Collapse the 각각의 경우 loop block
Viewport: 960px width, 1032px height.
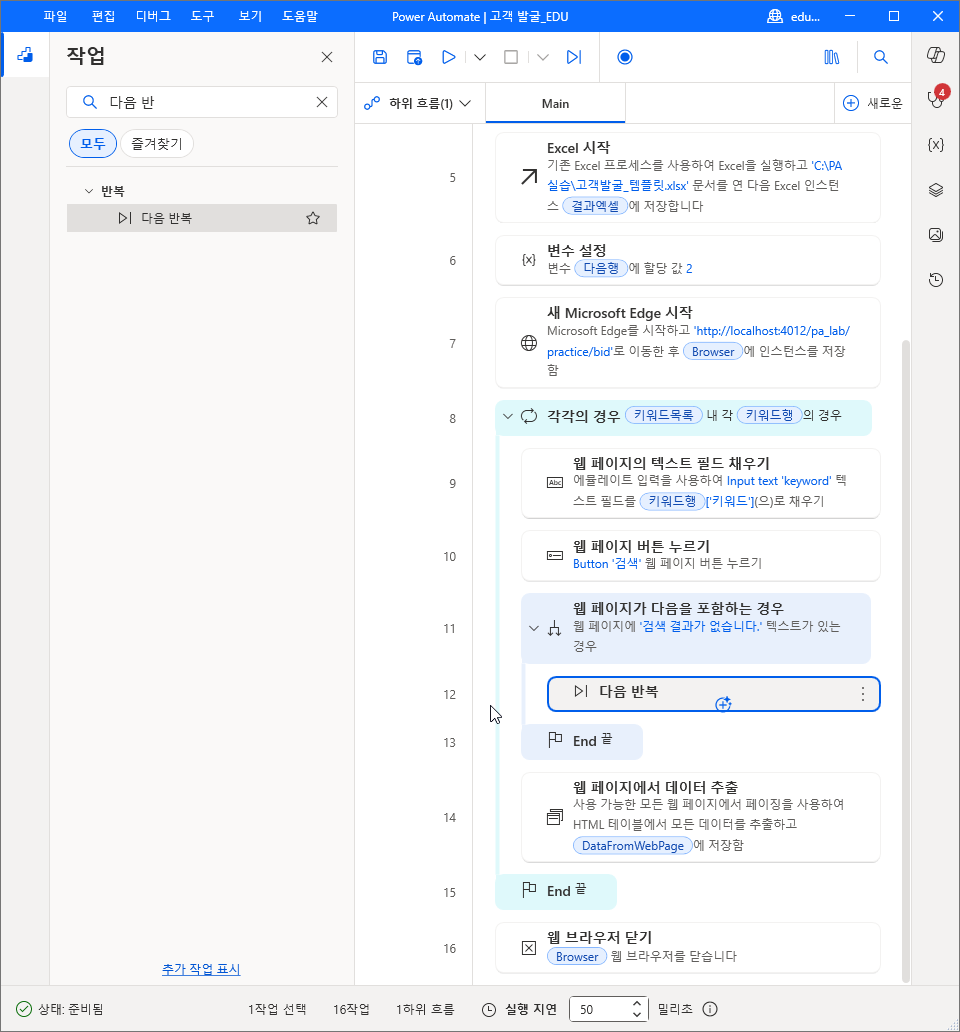click(507, 416)
